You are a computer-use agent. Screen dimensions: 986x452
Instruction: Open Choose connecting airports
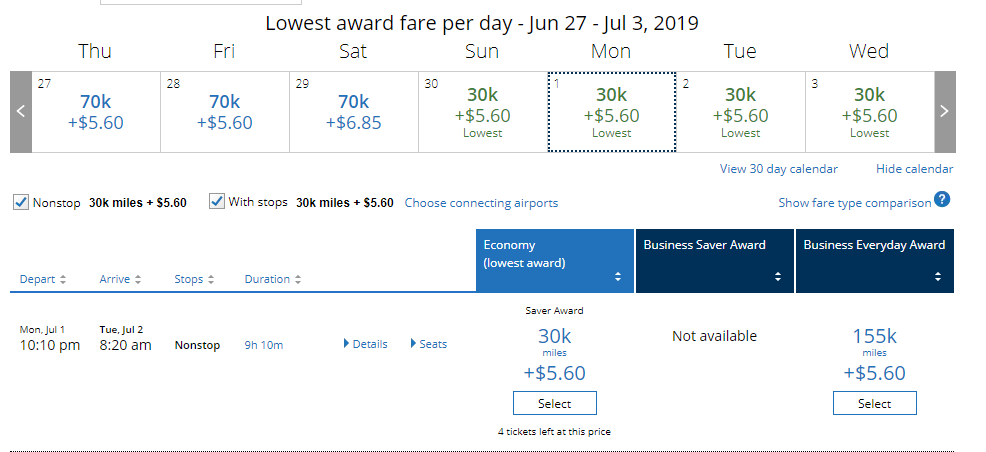coord(481,203)
